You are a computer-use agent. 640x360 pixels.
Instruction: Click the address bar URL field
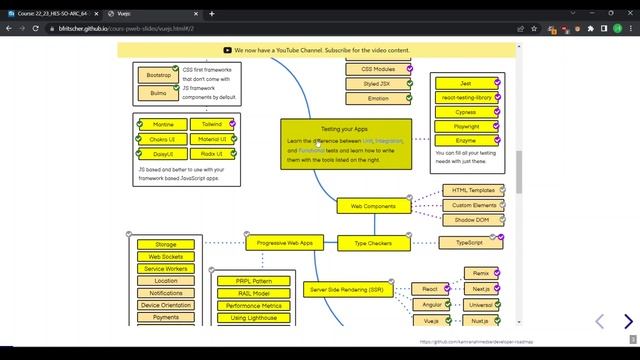pos(282,29)
